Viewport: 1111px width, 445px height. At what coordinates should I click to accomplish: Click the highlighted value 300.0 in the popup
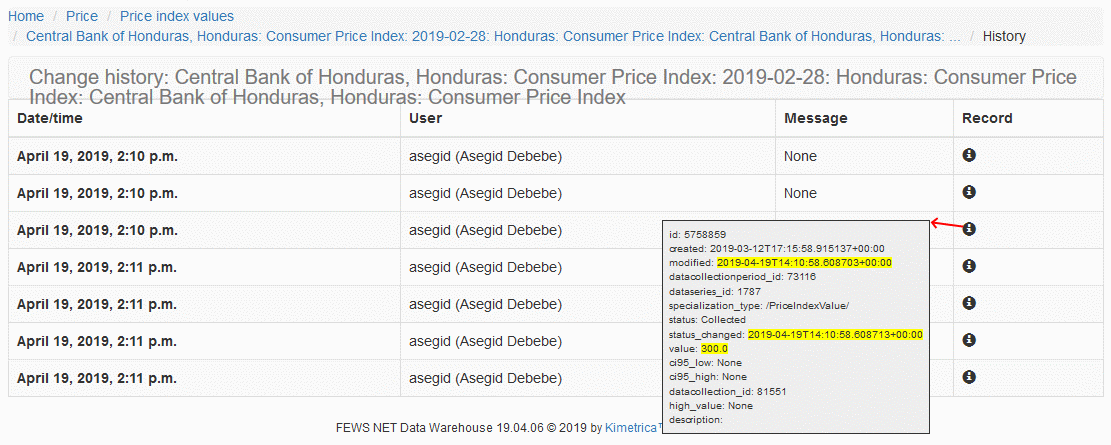point(714,348)
